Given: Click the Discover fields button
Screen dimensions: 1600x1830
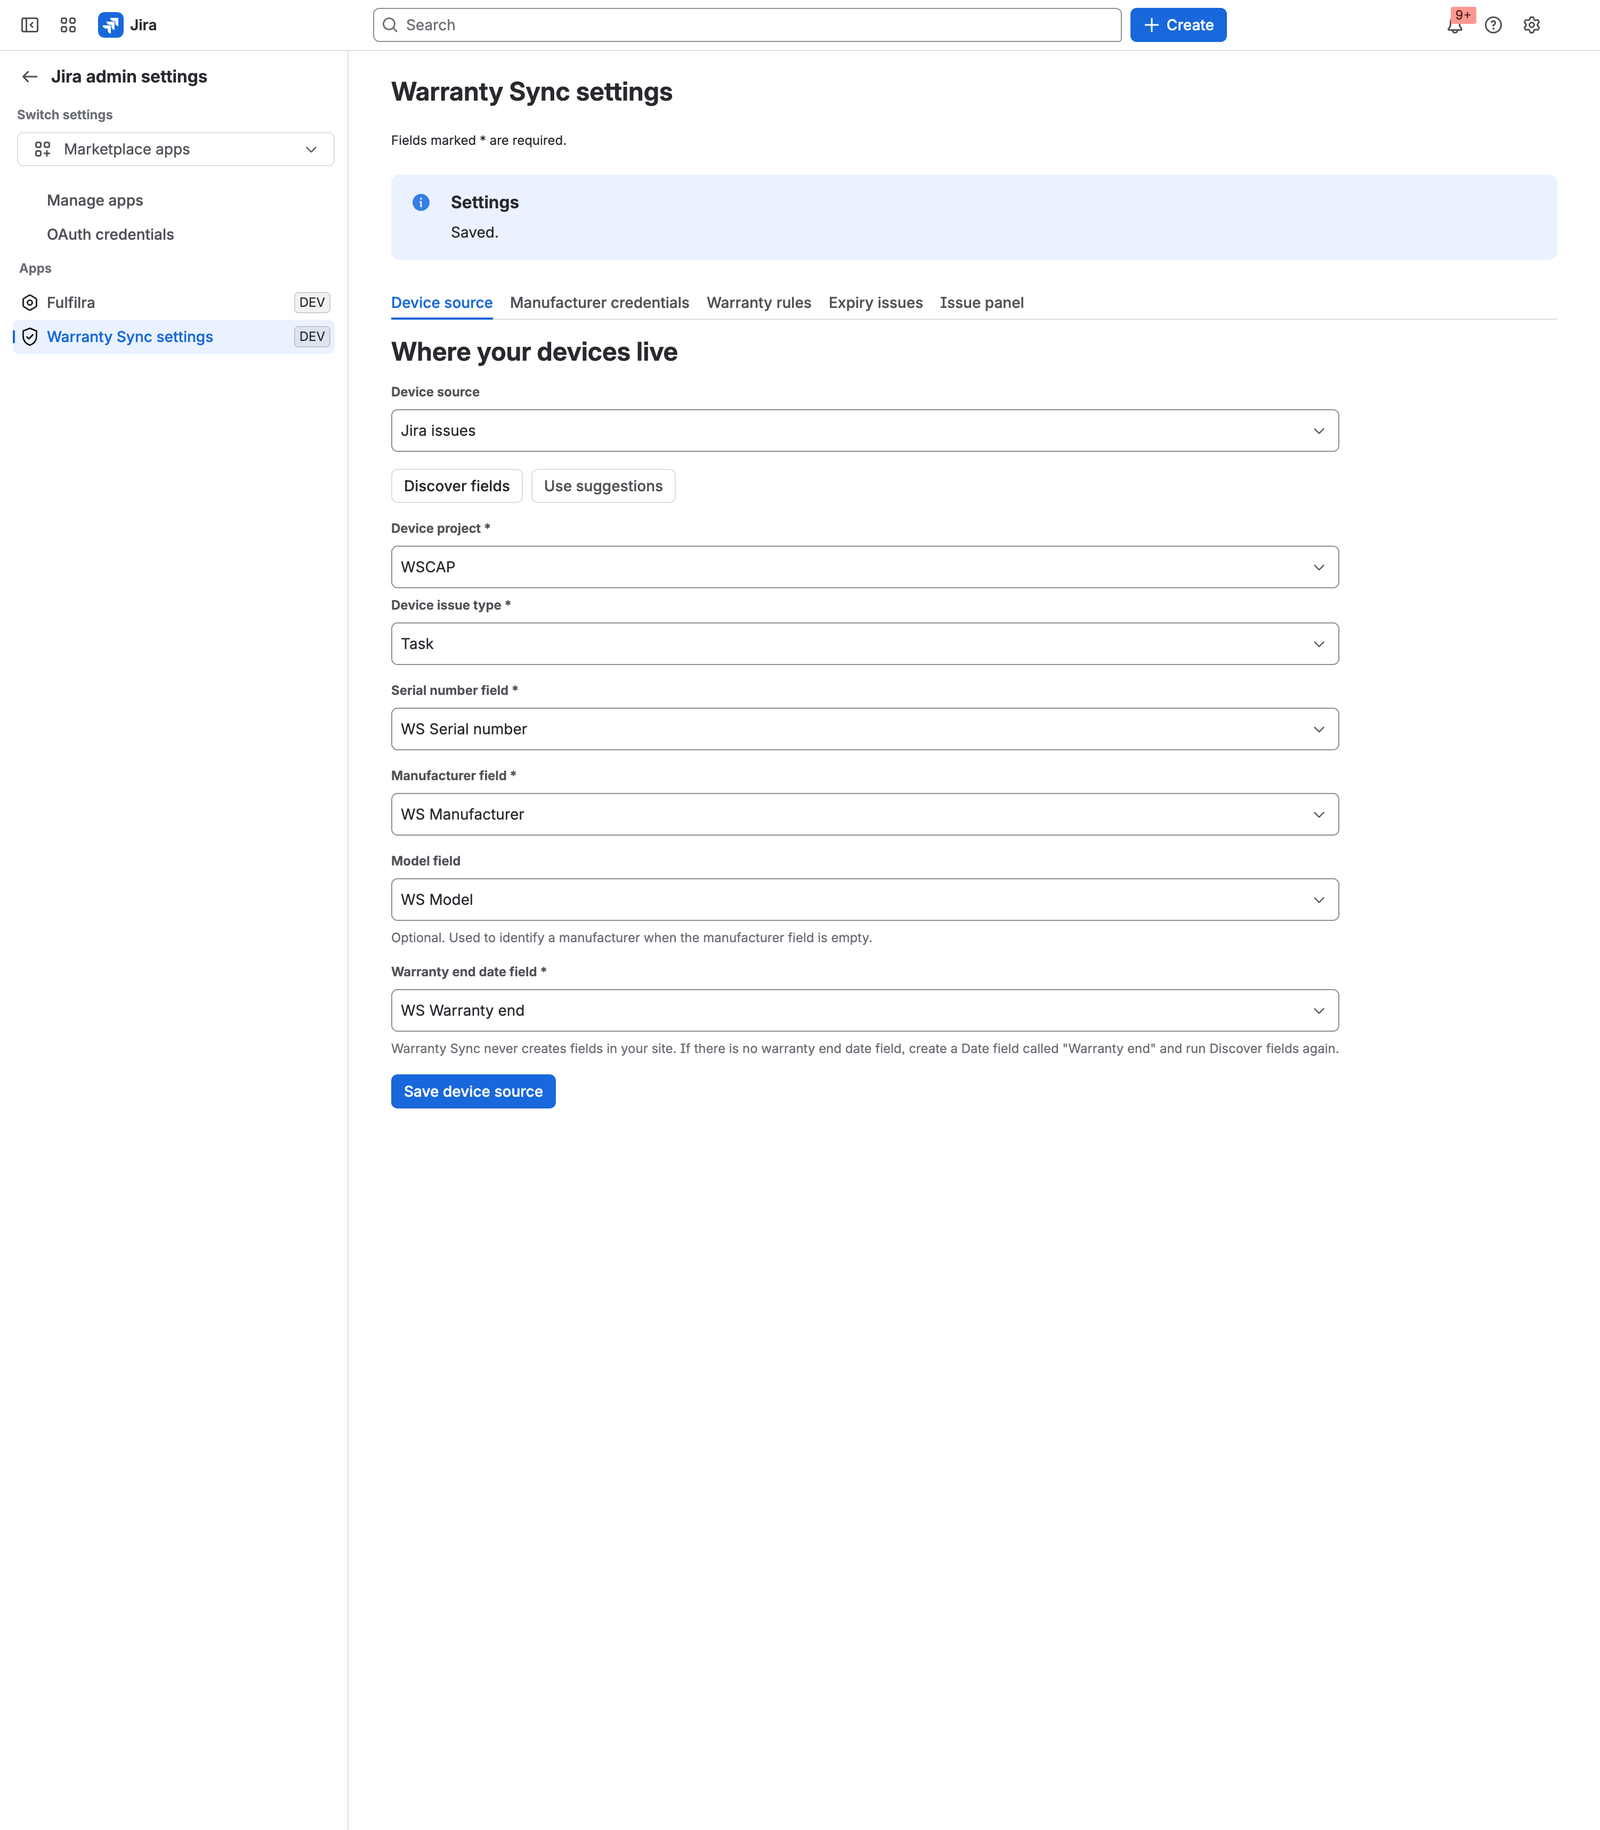Looking at the screenshot, I should 457,486.
